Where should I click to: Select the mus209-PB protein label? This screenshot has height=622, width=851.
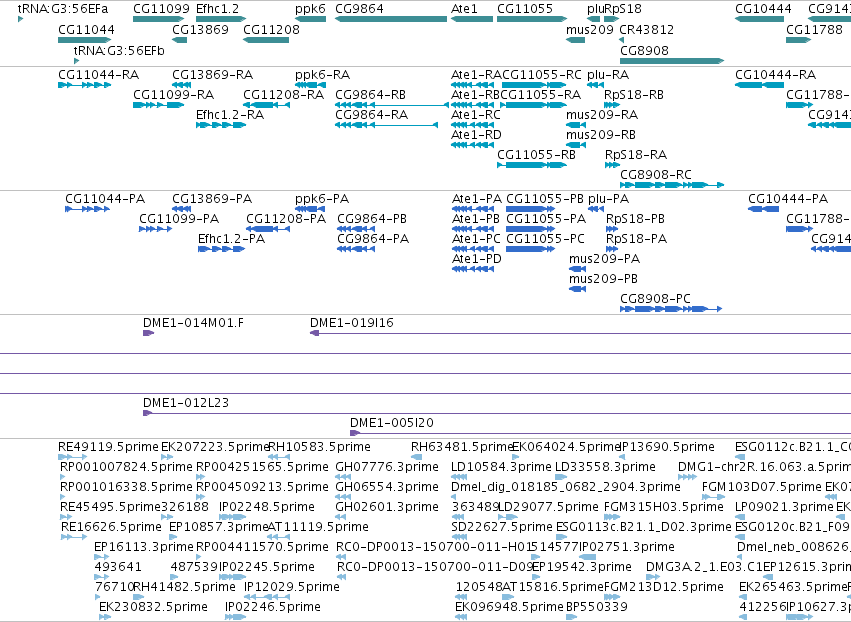[603, 279]
